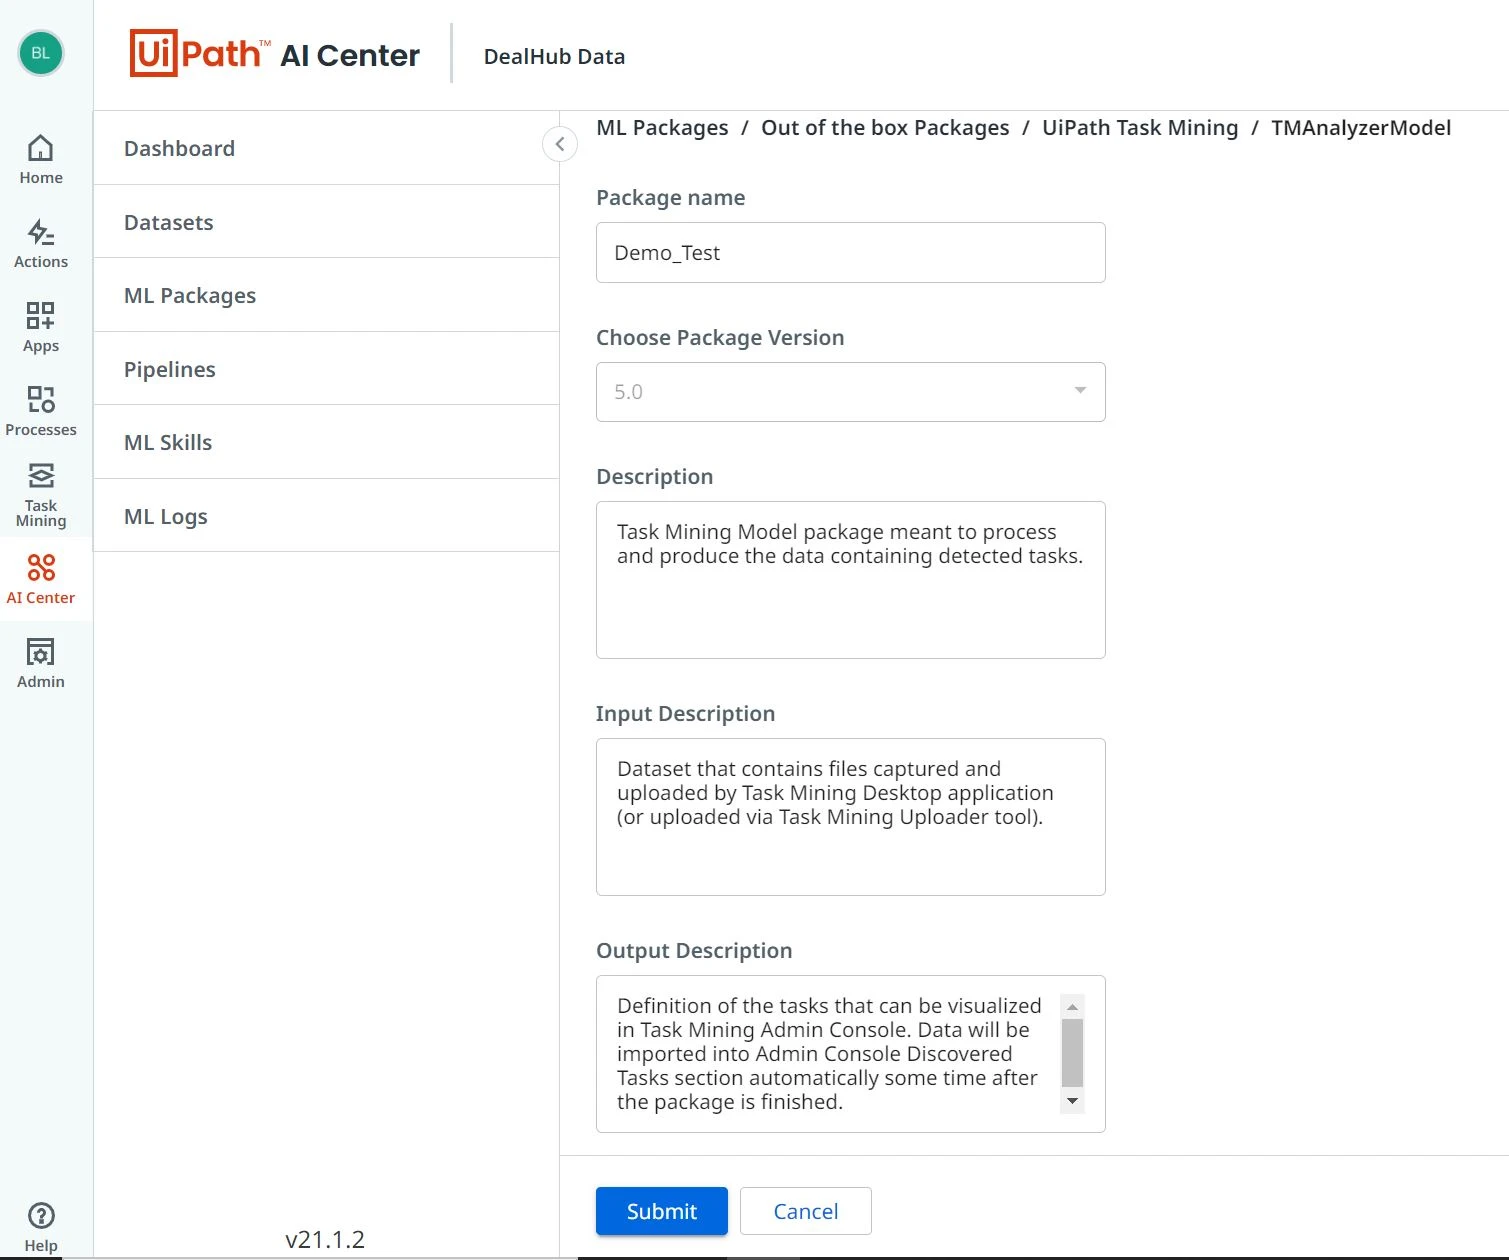1509x1260 pixels.
Task: Go to Home in the left rail
Action: (x=41, y=160)
